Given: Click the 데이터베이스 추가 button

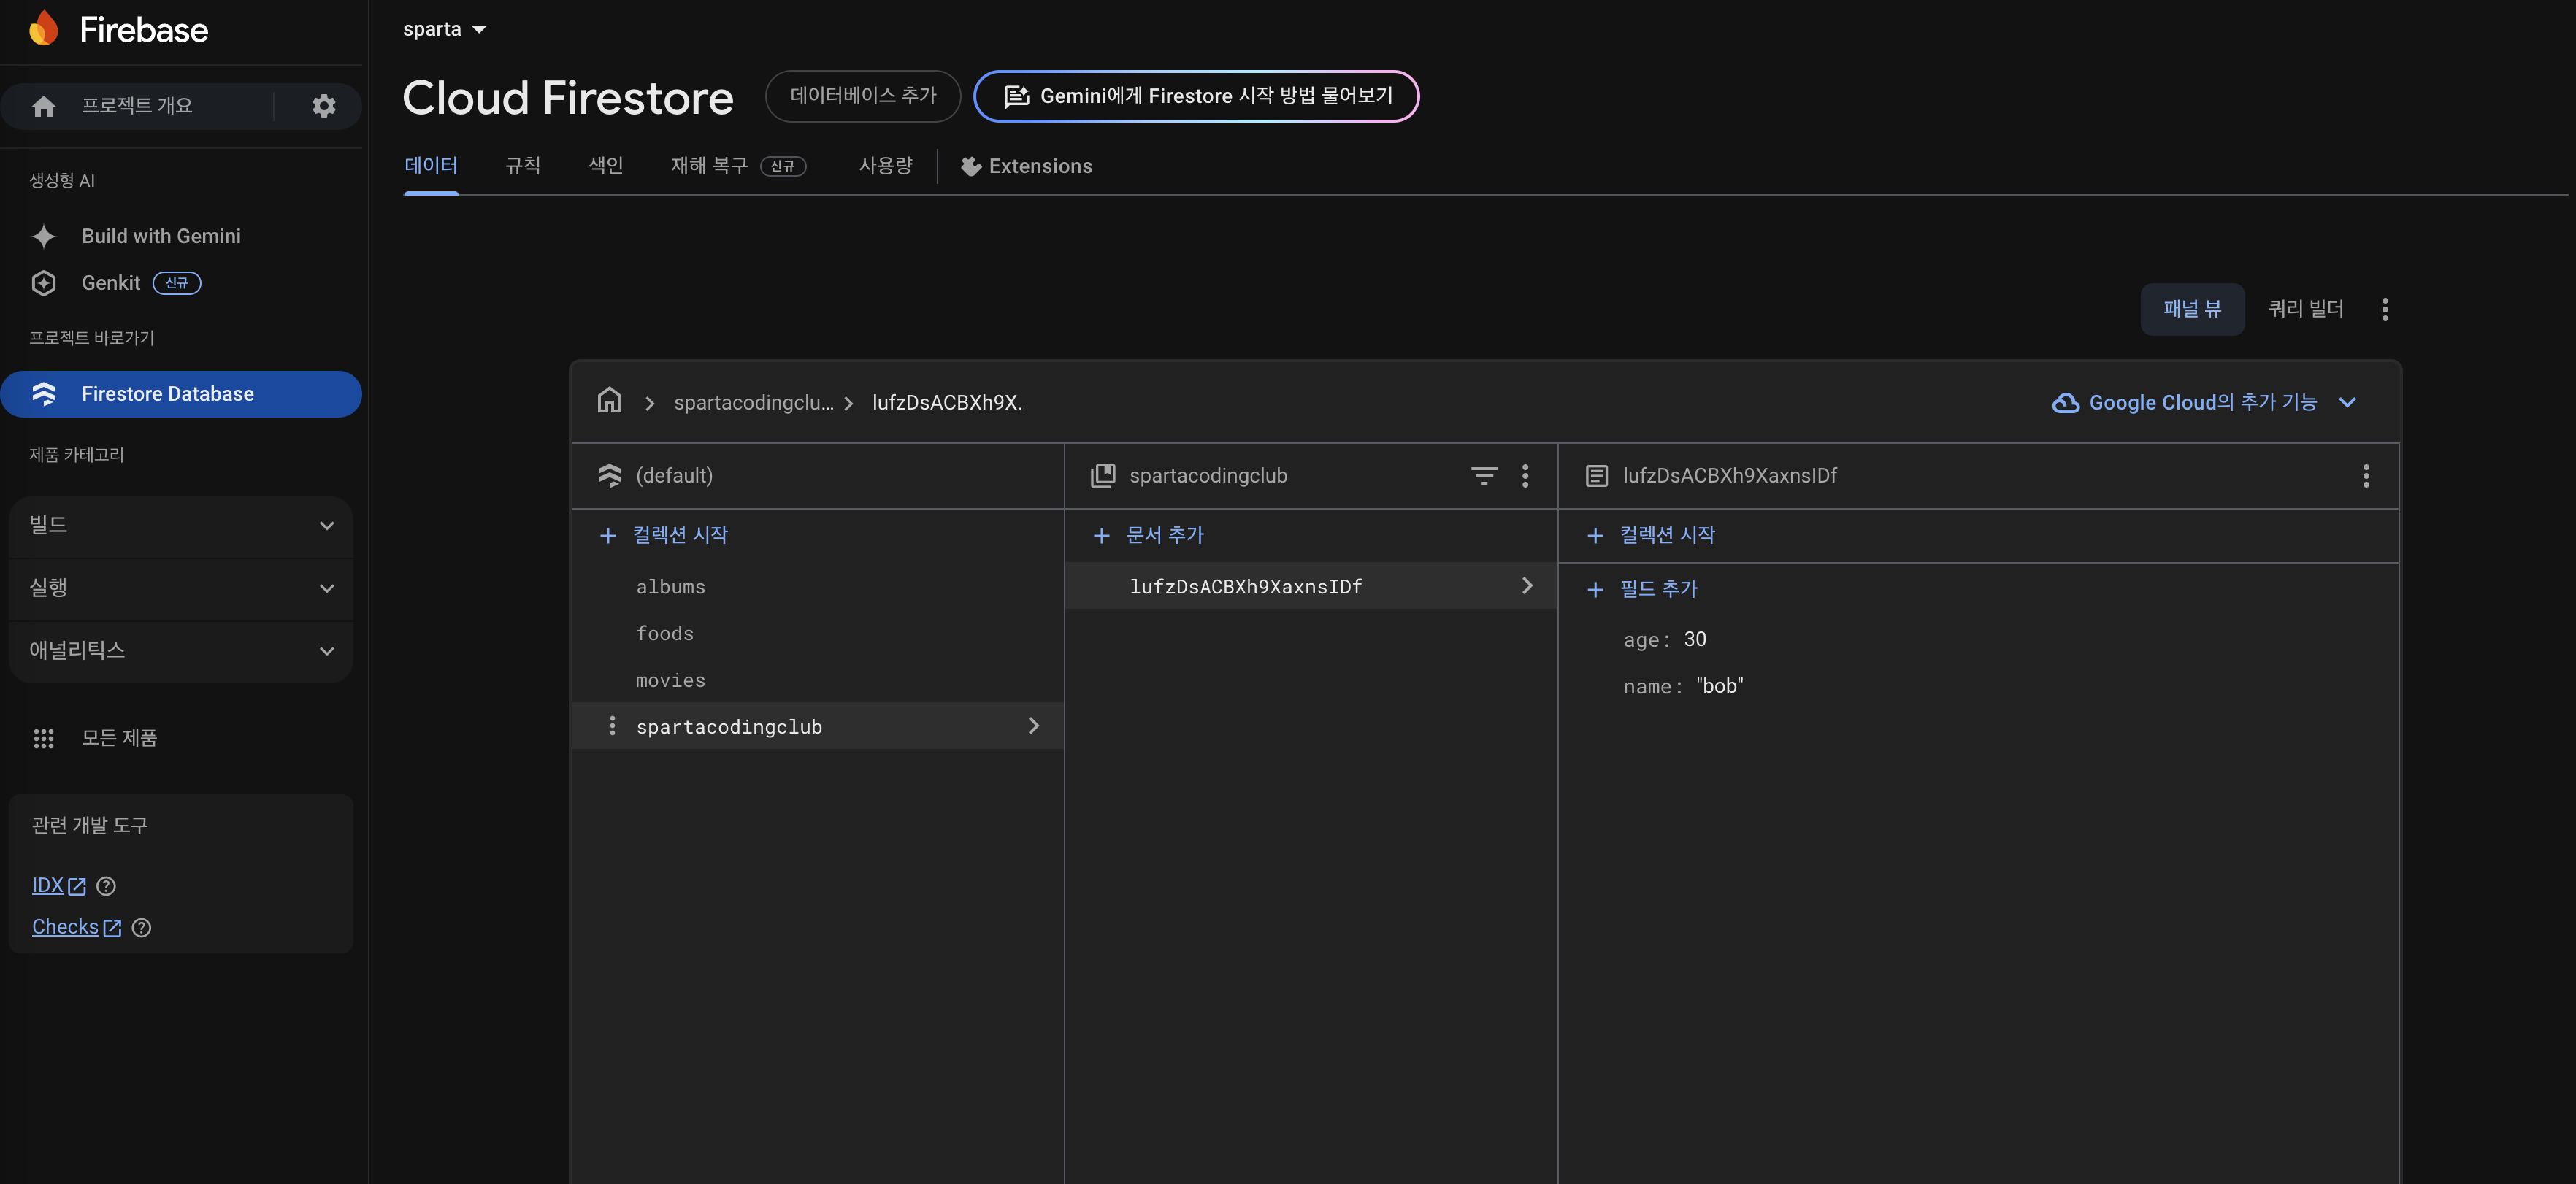Looking at the screenshot, I should click(x=863, y=96).
